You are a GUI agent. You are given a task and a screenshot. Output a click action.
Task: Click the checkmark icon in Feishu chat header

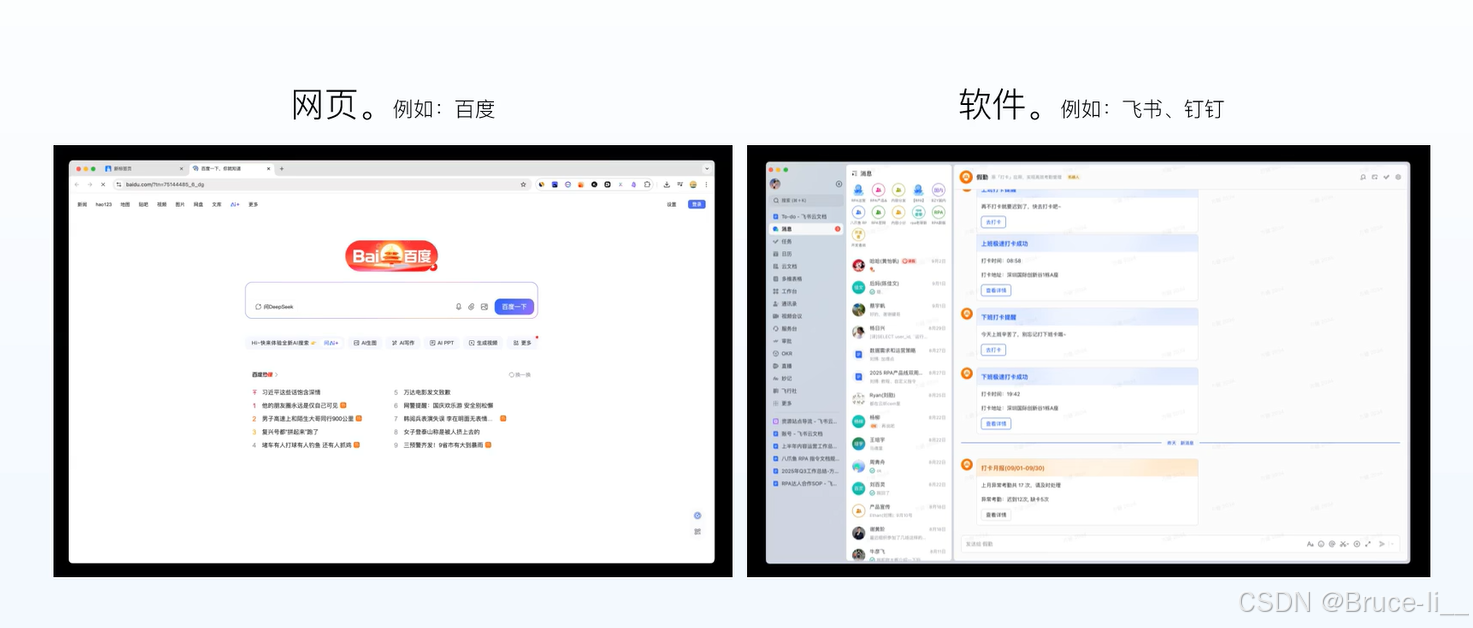1386,177
